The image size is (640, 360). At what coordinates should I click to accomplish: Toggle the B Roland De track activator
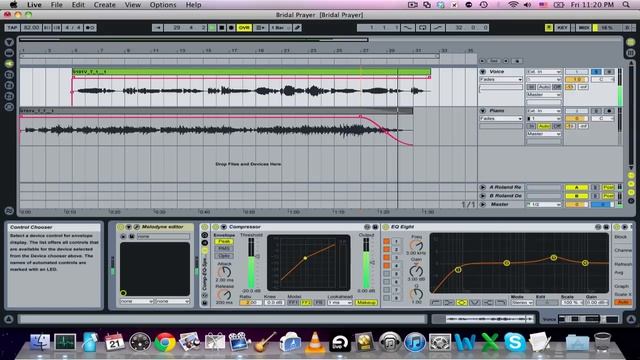(x=576, y=196)
